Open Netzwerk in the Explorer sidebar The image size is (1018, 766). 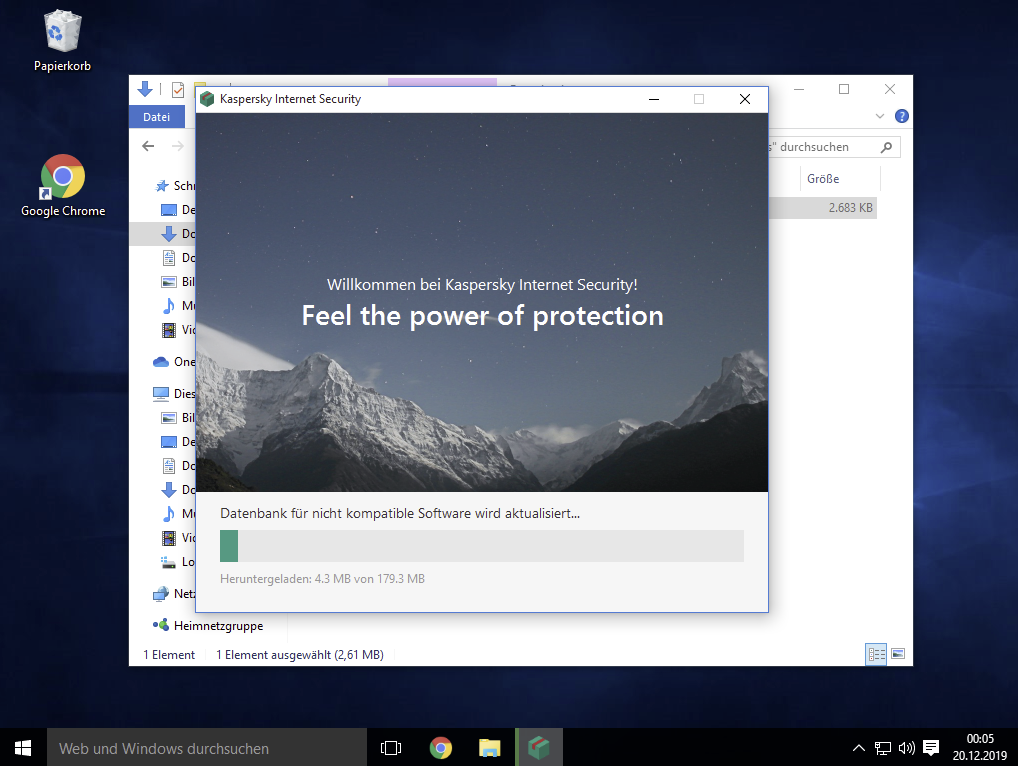(174, 593)
